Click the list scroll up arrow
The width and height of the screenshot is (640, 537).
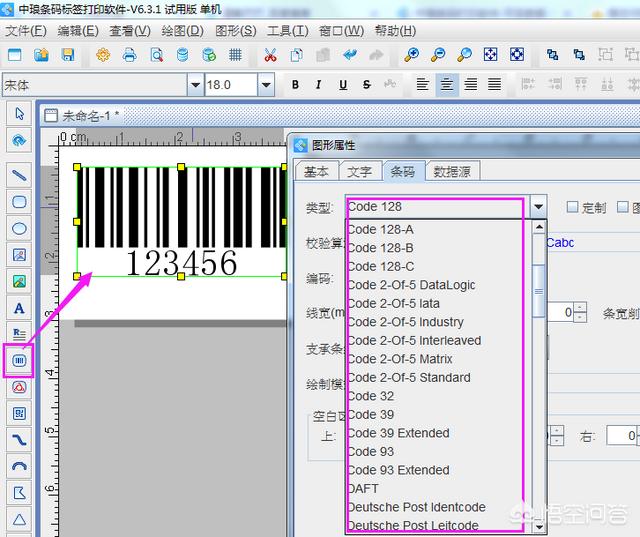(x=539, y=226)
